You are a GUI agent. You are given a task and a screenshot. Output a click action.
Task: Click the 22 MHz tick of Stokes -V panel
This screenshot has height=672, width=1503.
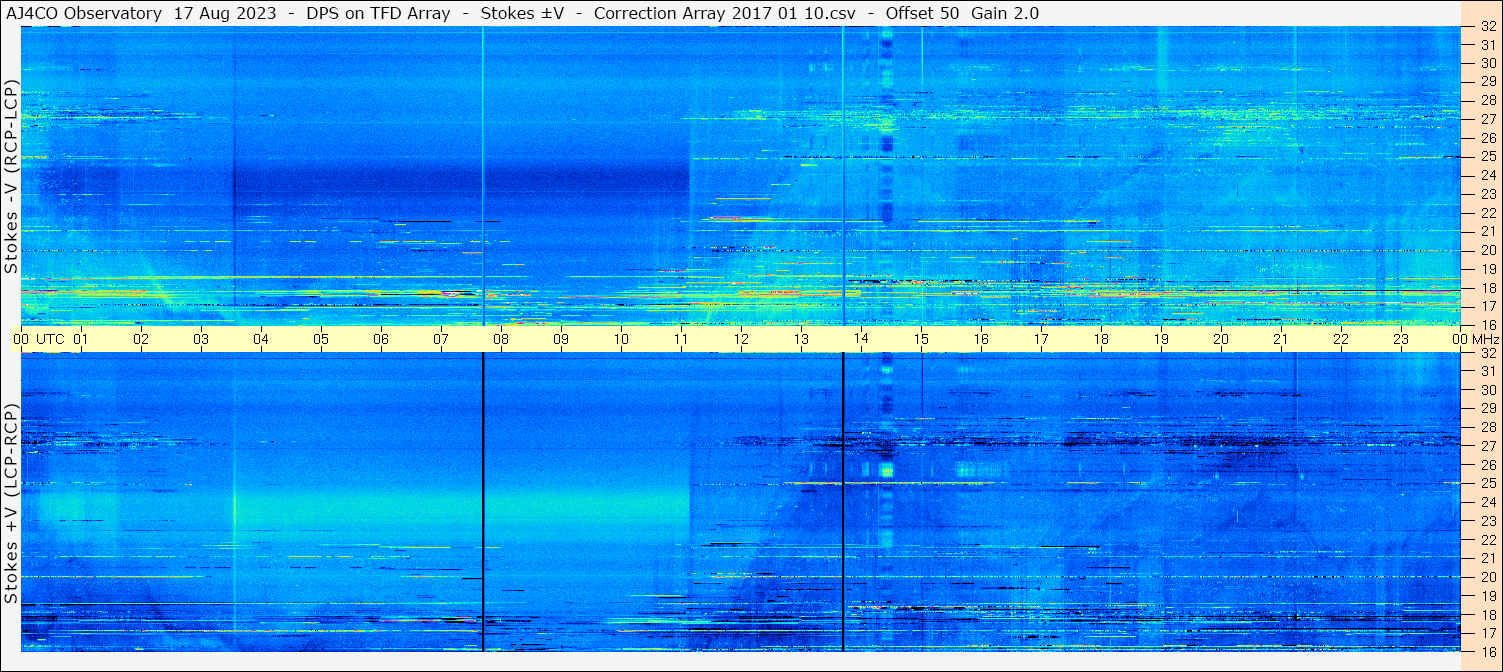coord(1487,213)
